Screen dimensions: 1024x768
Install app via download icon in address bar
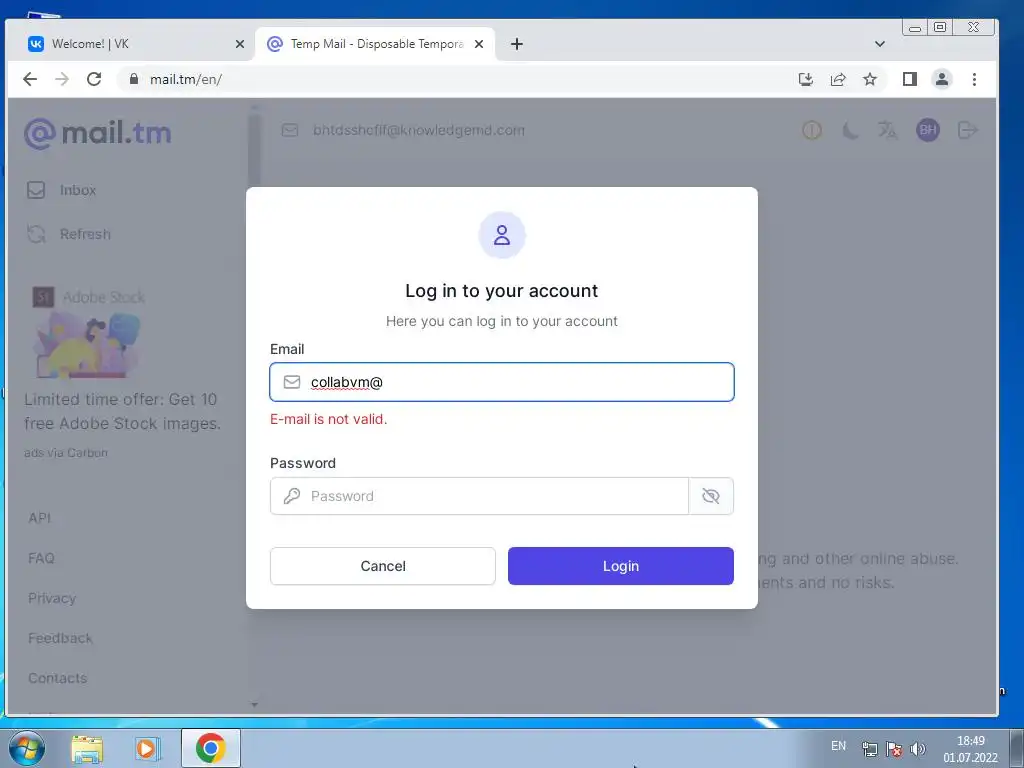click(806, 79)
